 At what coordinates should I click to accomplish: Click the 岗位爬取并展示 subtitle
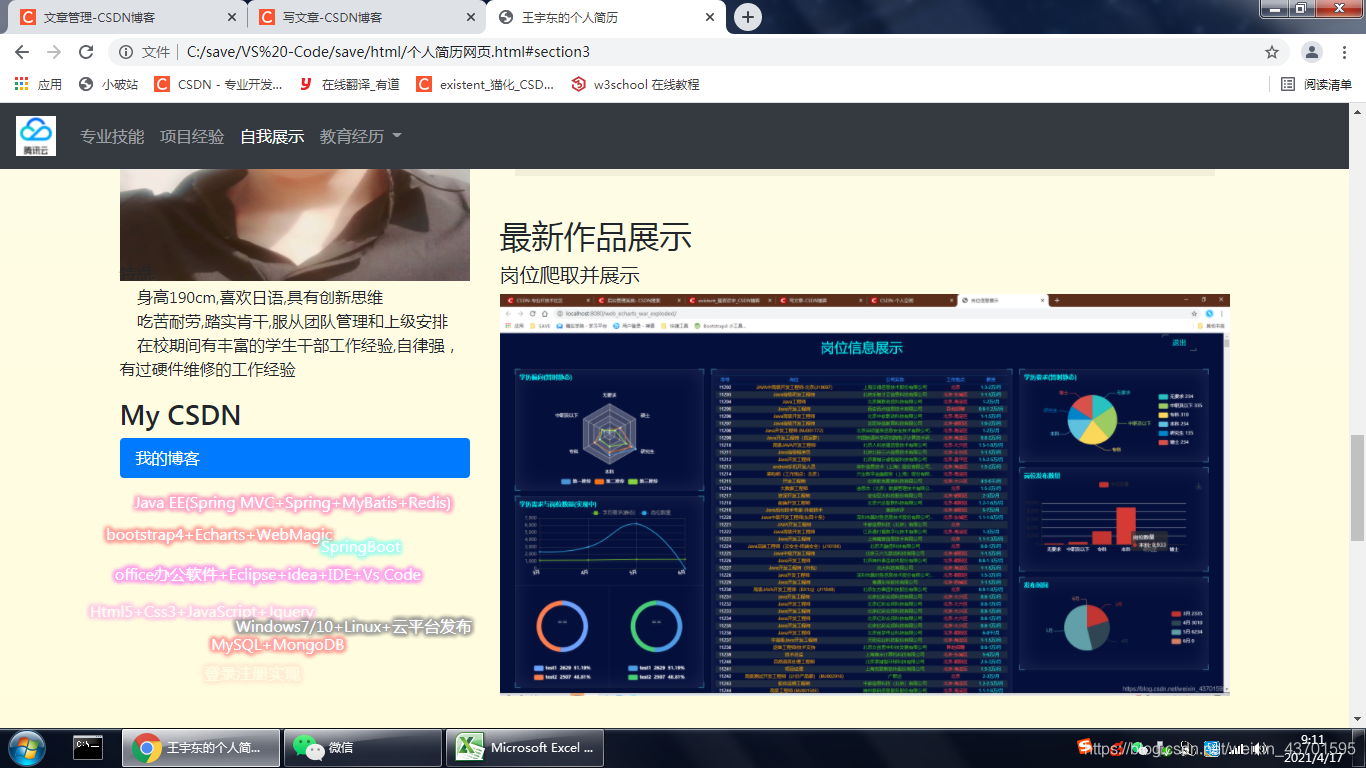[x=570, y=275]
